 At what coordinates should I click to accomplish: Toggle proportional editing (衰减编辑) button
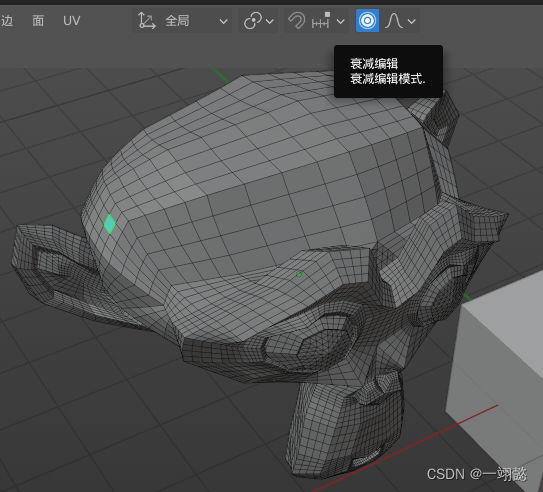point(367,21)
